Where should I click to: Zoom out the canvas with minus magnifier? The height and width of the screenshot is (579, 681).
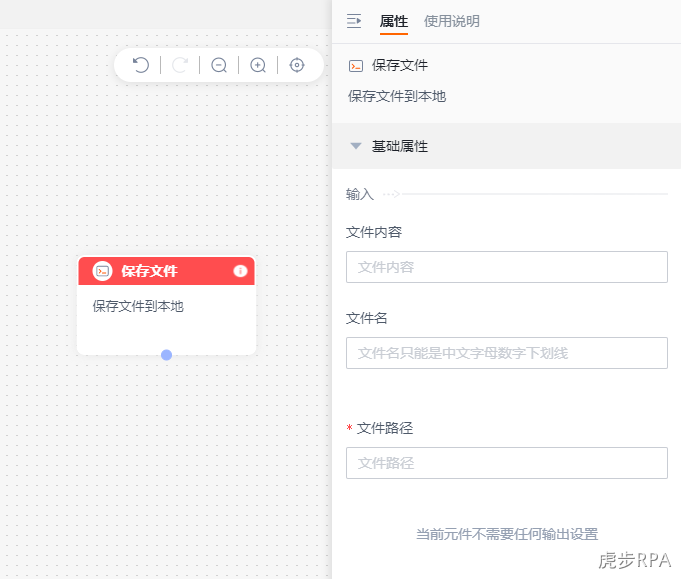[x=219, y=65]
